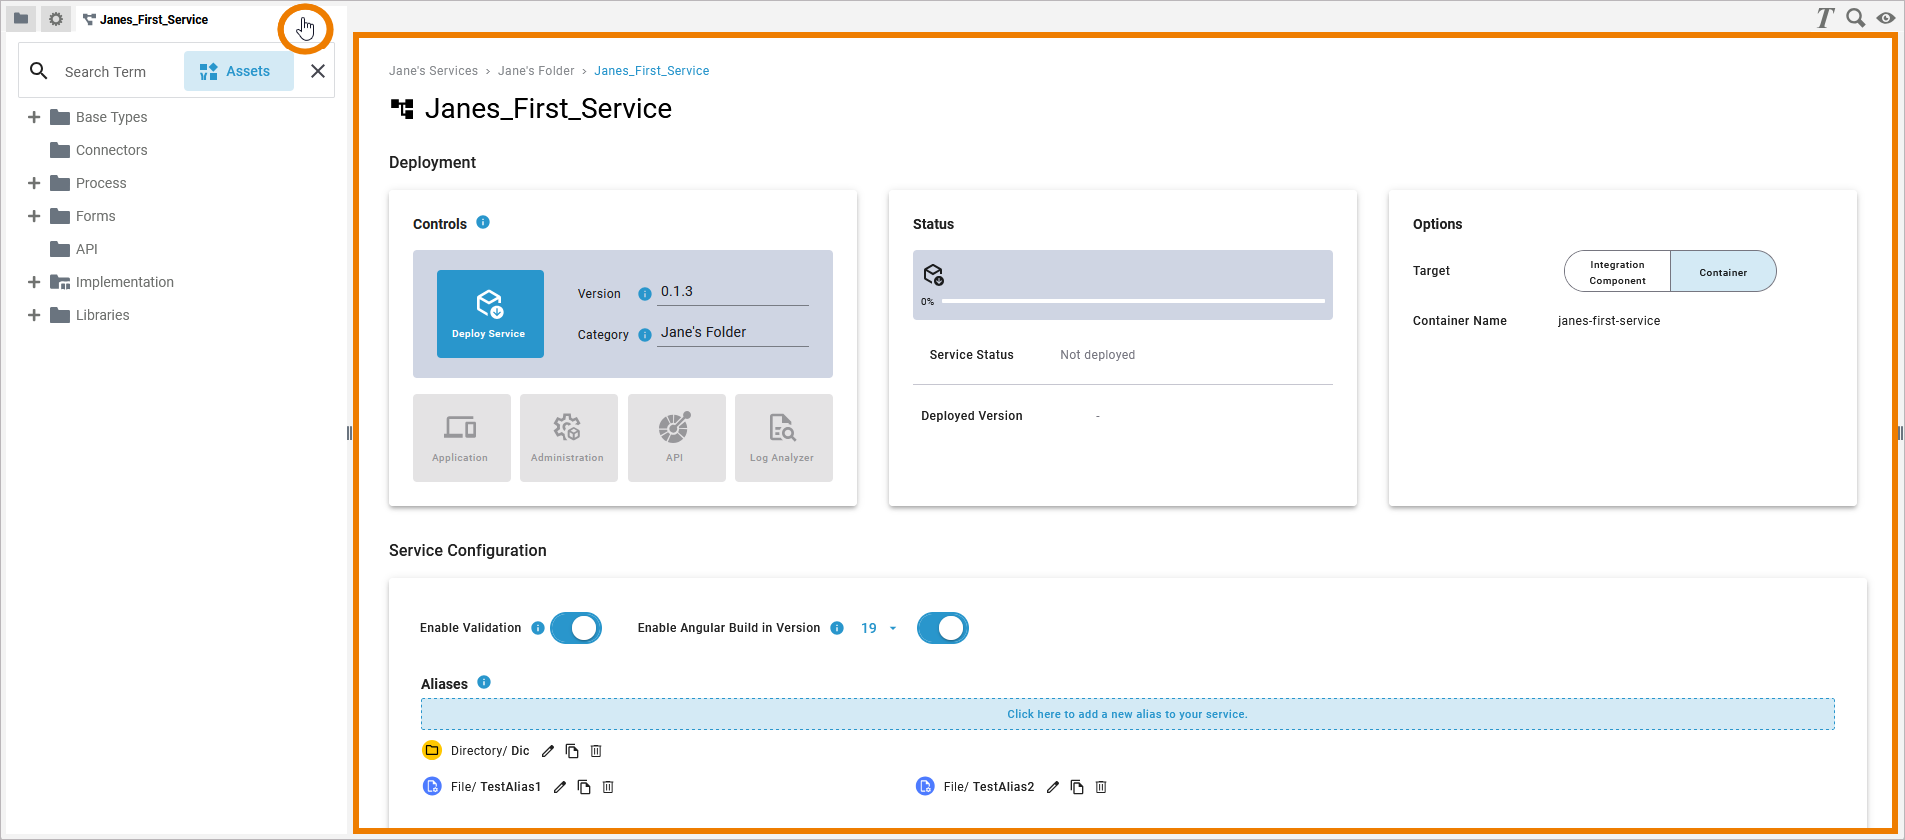1905x840 pixels.
Task: Click here to add a new alias link
Action: 1127,714
